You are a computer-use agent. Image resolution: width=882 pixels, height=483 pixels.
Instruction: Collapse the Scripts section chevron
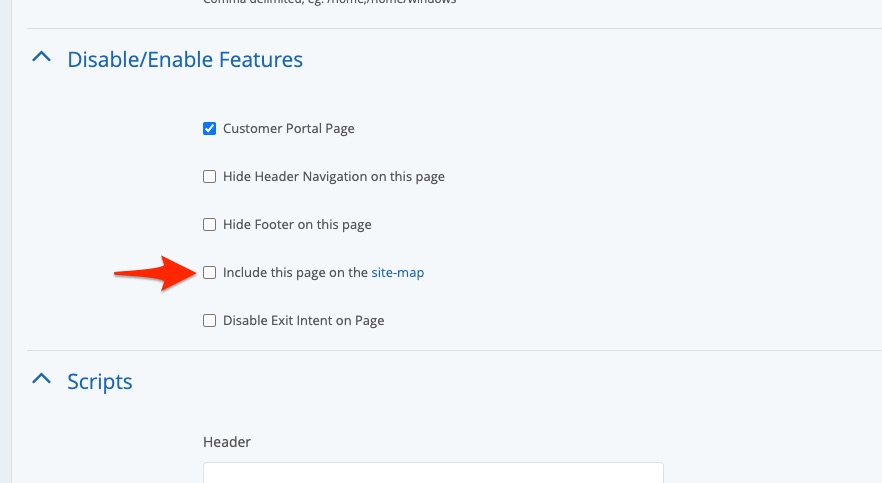coord(41,380)
